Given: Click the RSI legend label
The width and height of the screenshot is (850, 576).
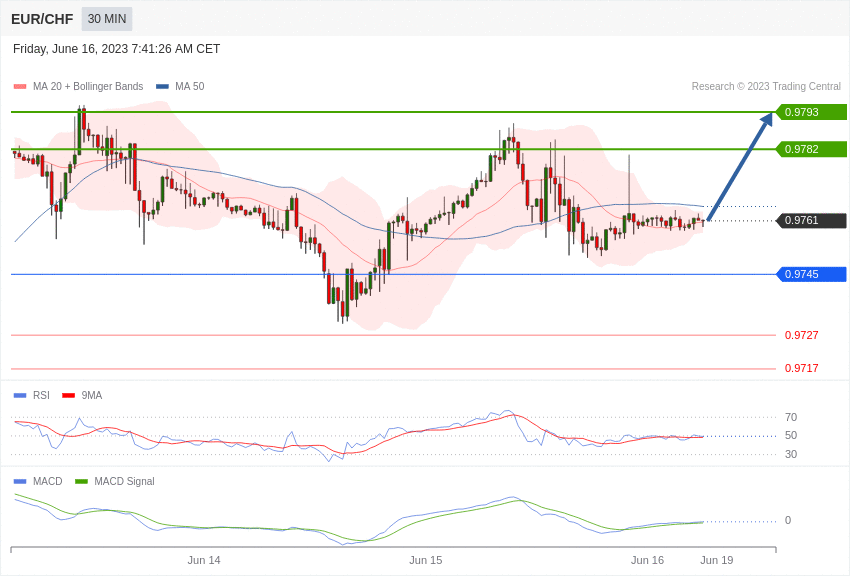Looking at the screenshot, I should [x=41, y=396].
